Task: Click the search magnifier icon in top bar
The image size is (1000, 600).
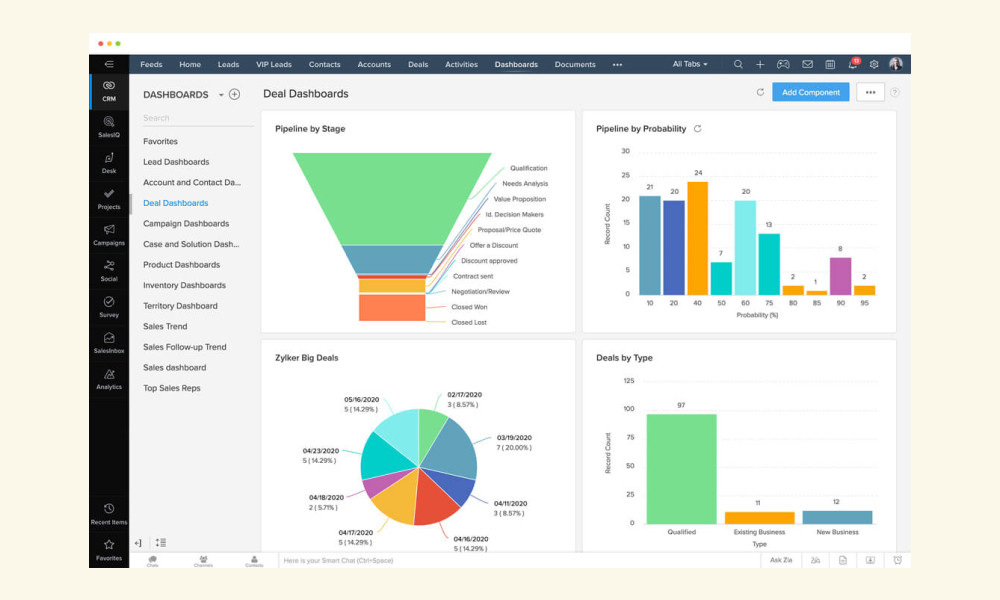Action: click(x=738, y=64)
